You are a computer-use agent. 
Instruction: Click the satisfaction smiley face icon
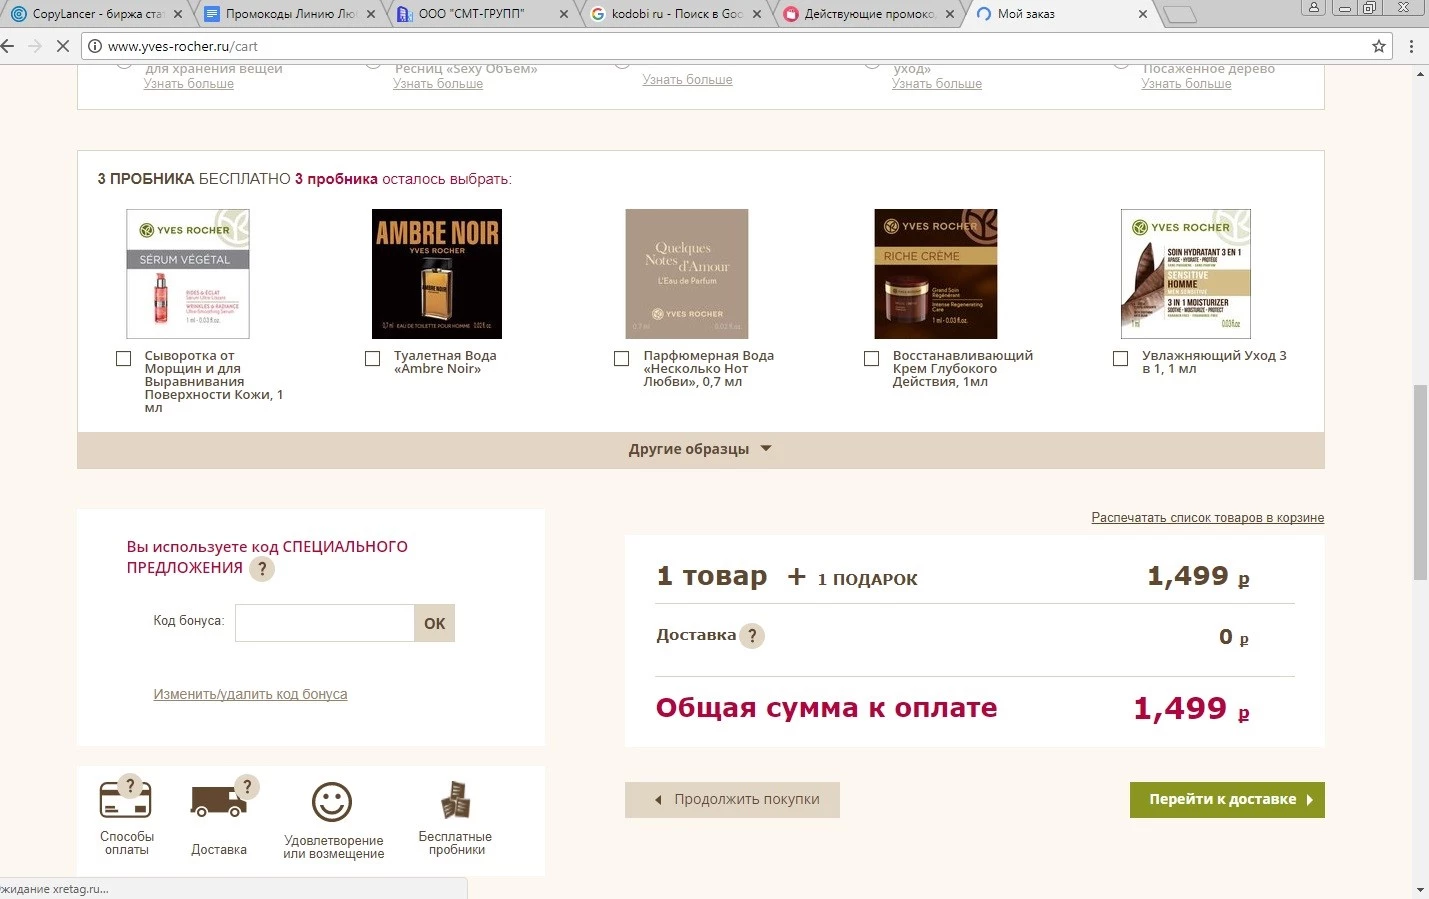[x=332, y=802]
